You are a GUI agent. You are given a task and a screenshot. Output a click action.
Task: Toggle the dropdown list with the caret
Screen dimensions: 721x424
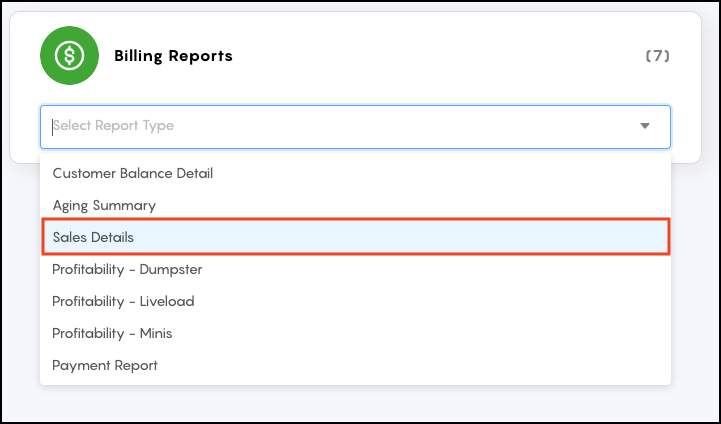coord(645,126)
